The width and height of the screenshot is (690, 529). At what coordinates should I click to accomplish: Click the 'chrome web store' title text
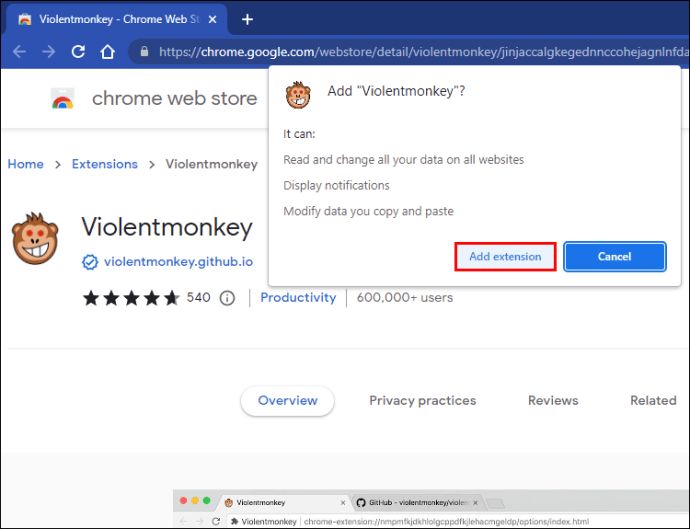(x=174, y=98)
